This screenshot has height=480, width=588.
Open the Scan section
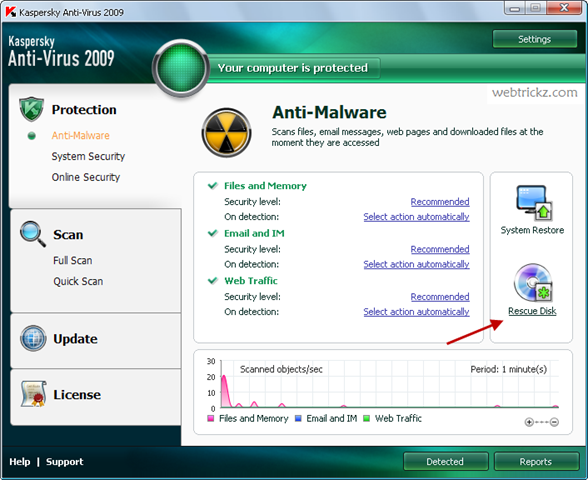pos(68,234)
